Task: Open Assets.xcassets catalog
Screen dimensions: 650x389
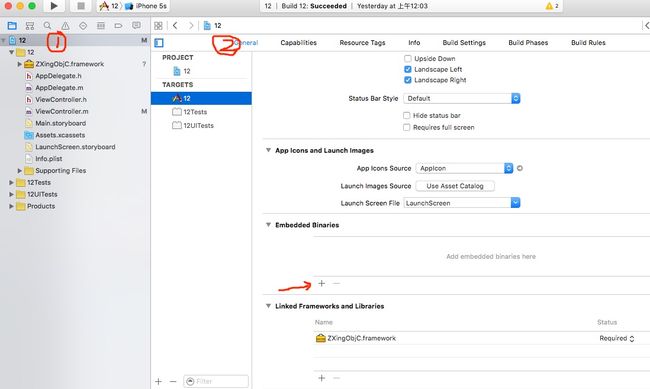Action: click(x=60, y=135)
